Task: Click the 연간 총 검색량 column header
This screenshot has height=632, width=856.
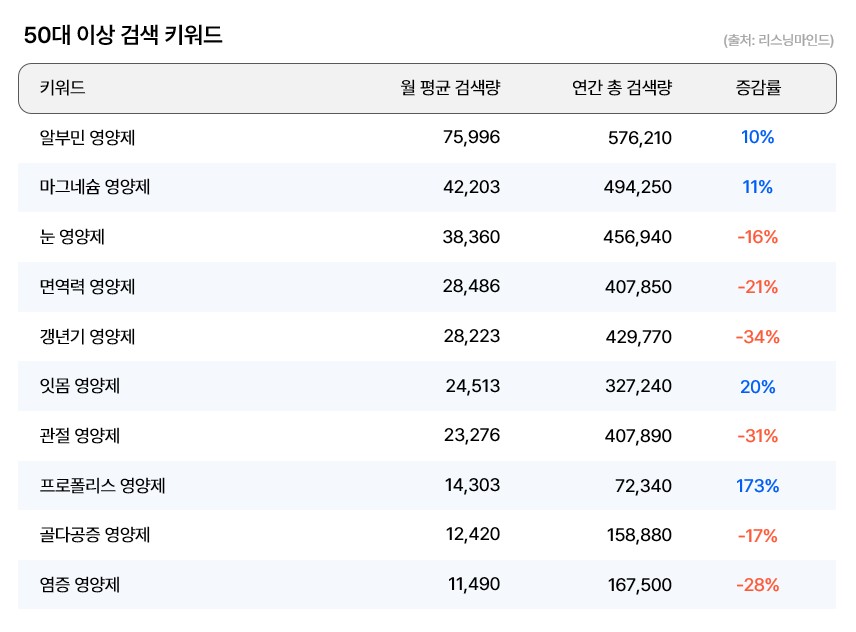Action: (621, 88)
